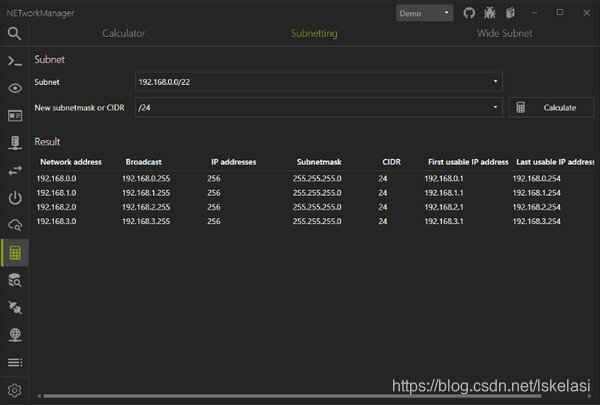The width and height of the screenshot is (600, 405).
Task: Select broadcast 192.168.1.255 cell
Action: (x=146, y=193)
